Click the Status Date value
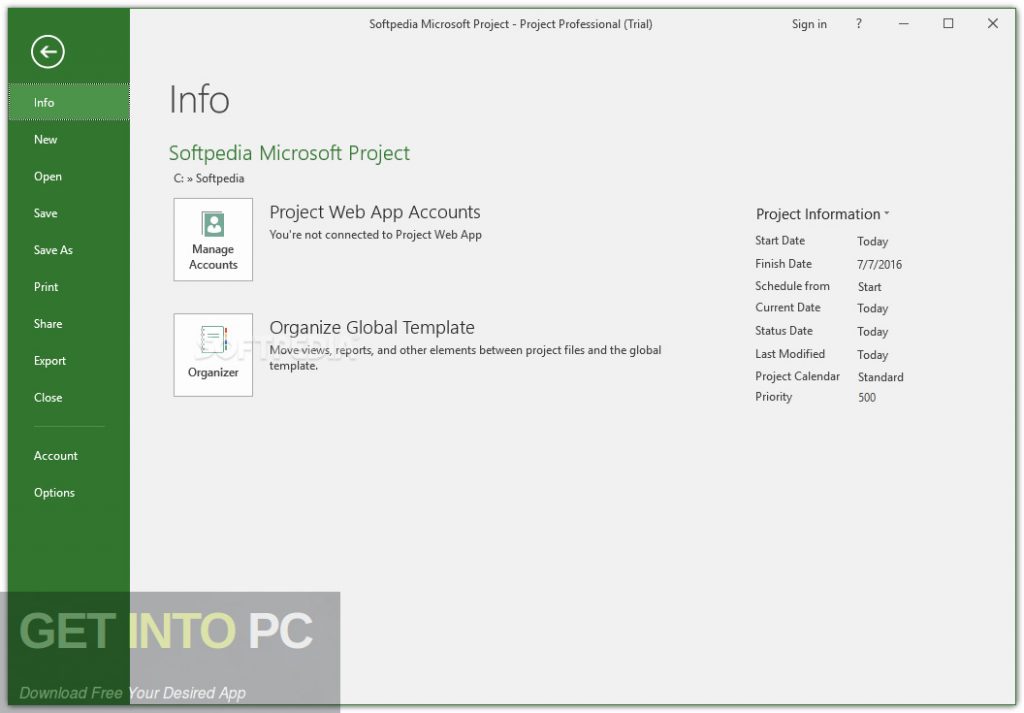Screen dimensions: 1024x713 872,332
